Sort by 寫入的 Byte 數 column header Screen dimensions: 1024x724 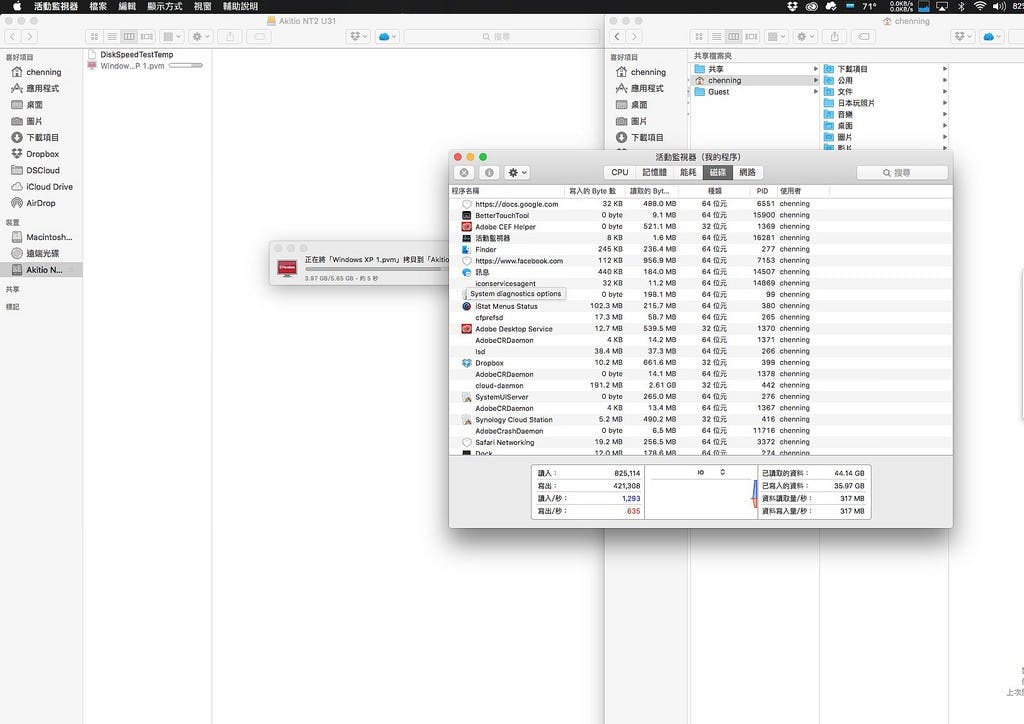coord(594,191)
